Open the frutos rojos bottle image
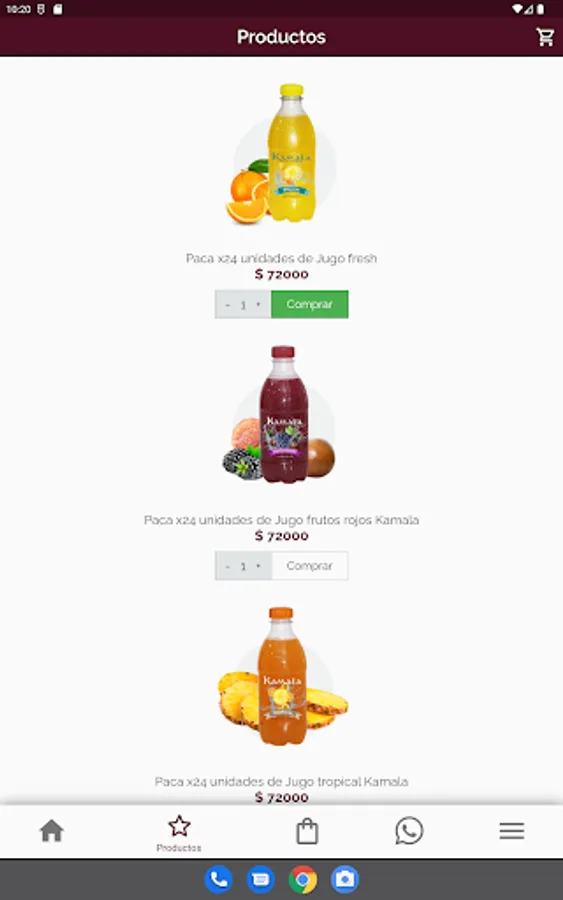This screenshot has height=900, width=563. (280, 414)
